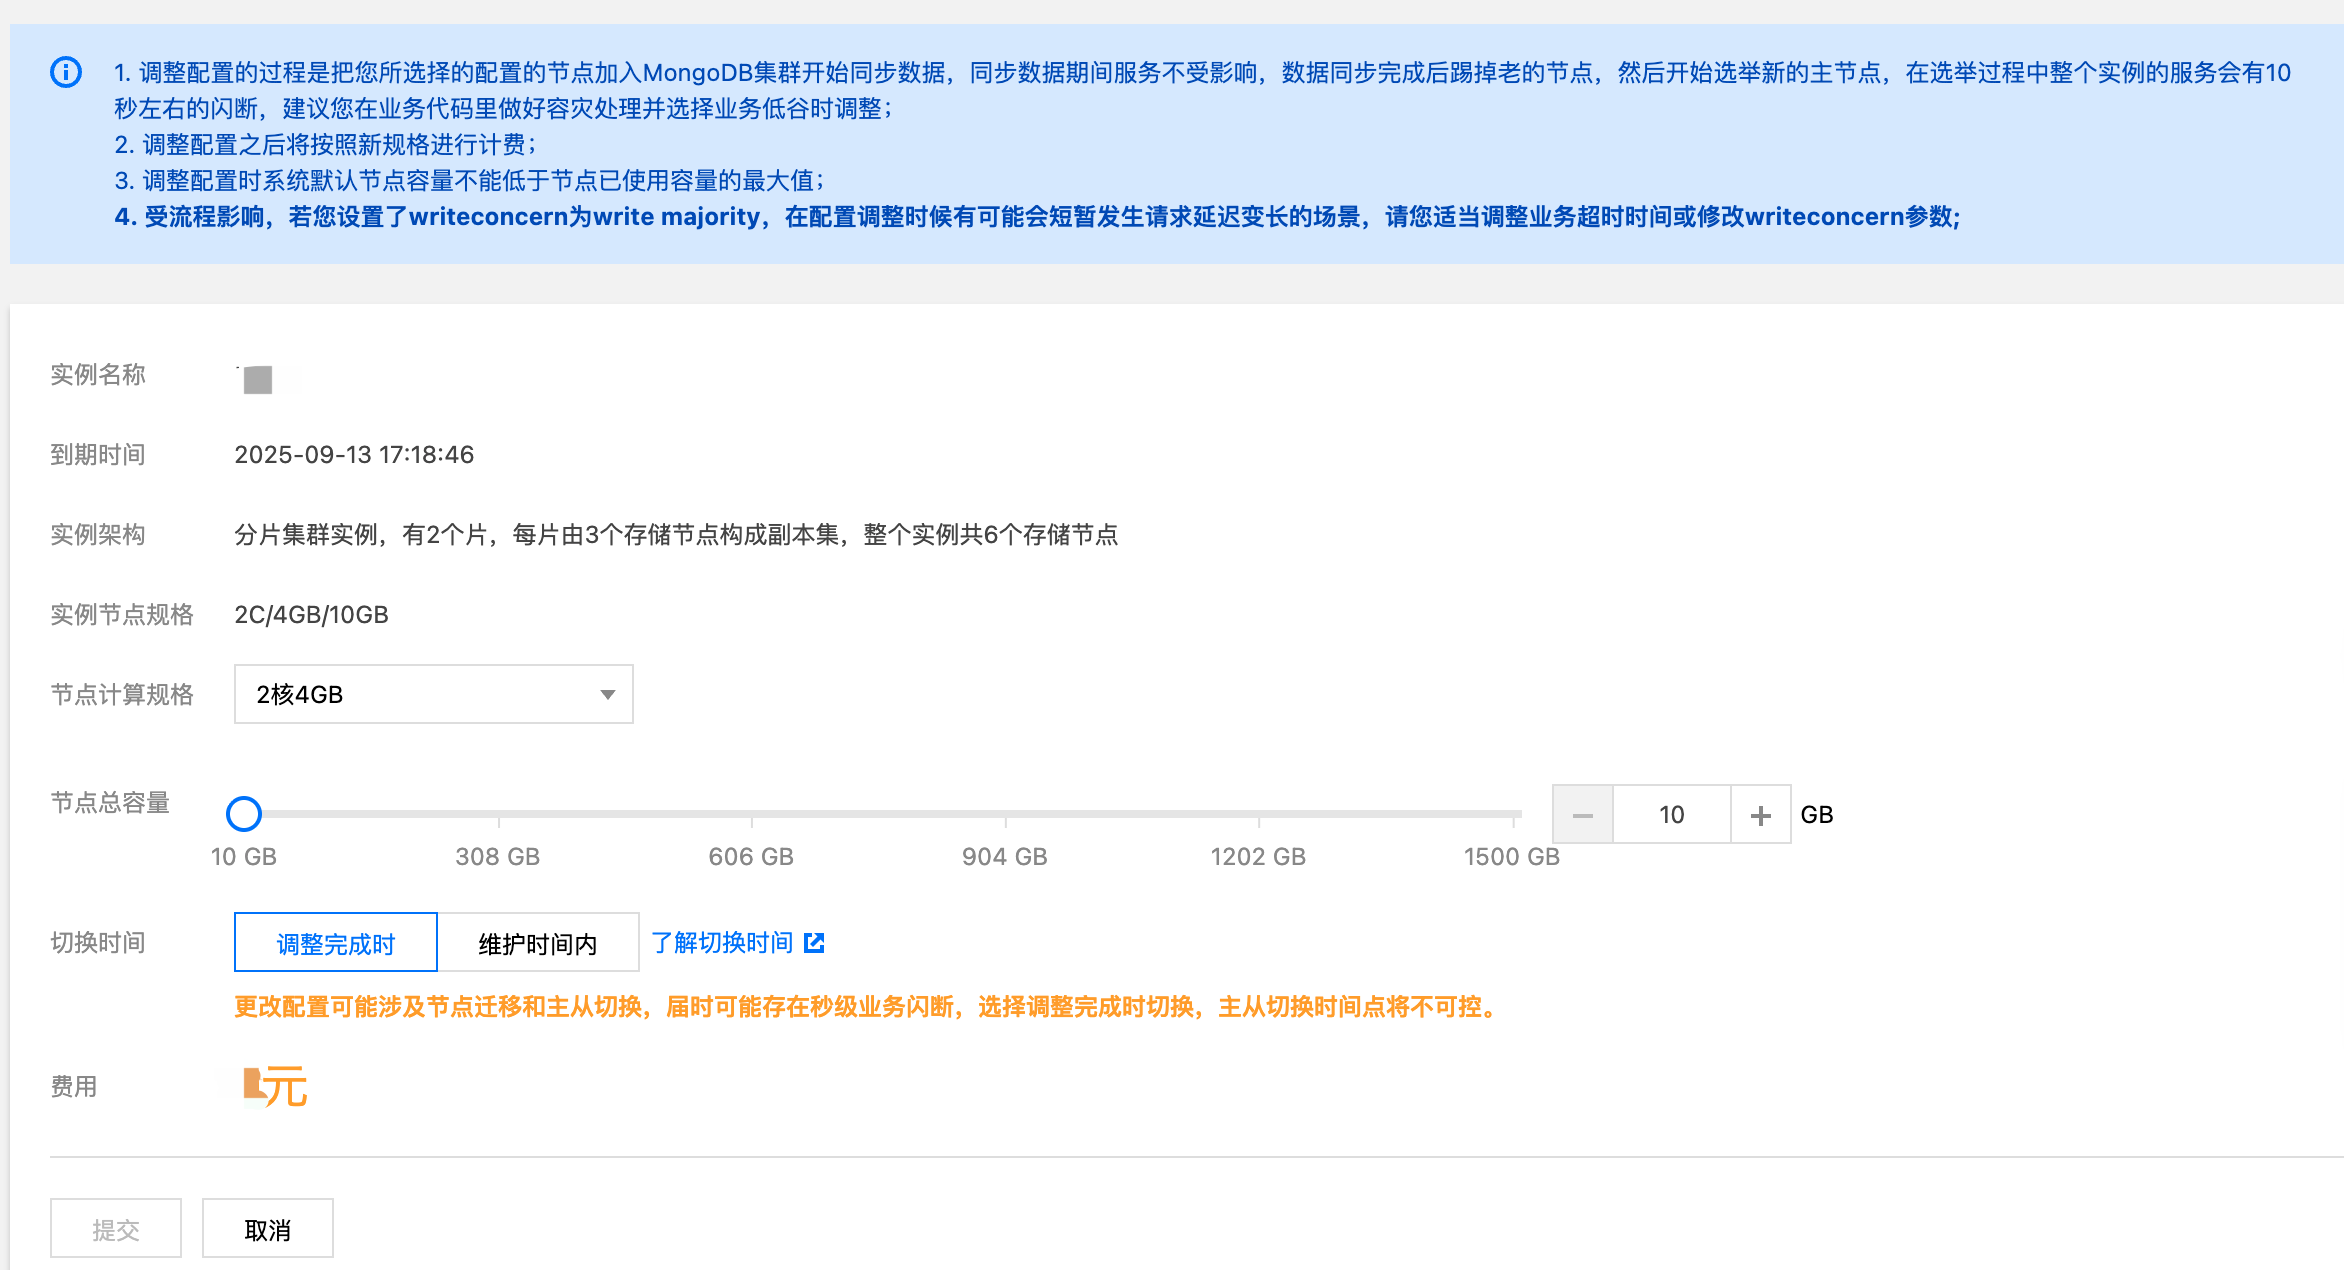
Task: Click the plus icon to increase capacity
Action: pos(1760,815)
